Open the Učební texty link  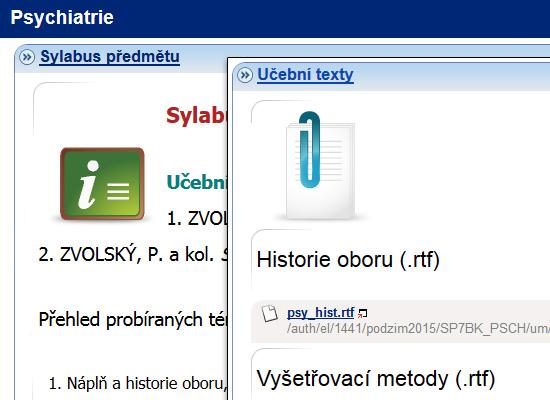tap(305, 75)
